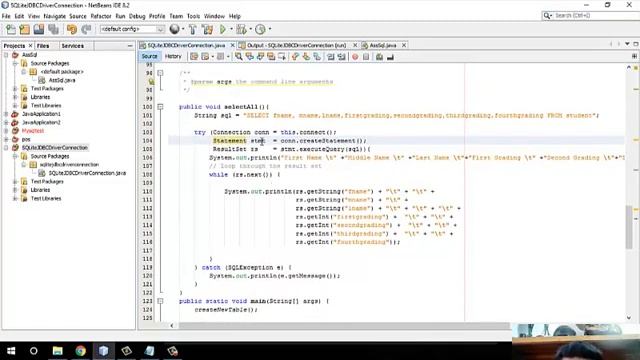
Task: Select SQLiteJDBCDriverConnection.java file in tree
Action: [87, 173]
